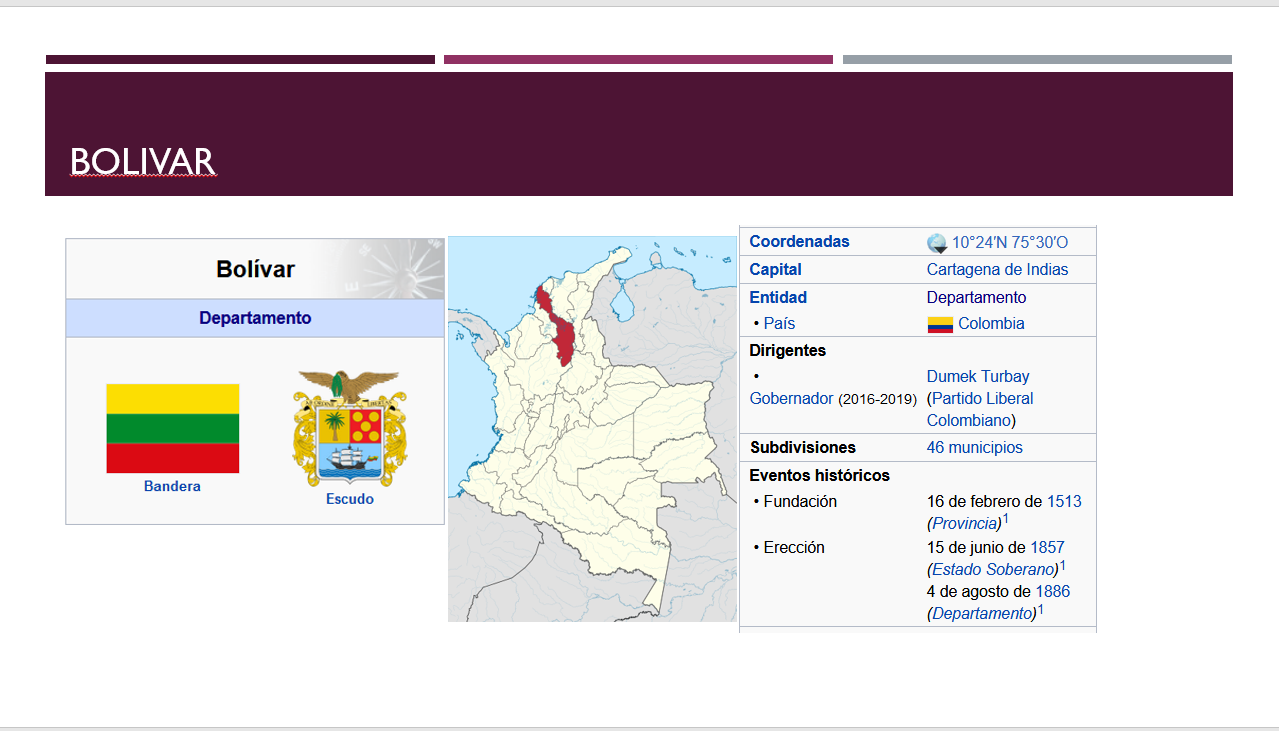Image resolution: width=1279 pixels, height=731 pixels.
Task: Click the green stripe of the flag
Action: (x=173, y=428)
